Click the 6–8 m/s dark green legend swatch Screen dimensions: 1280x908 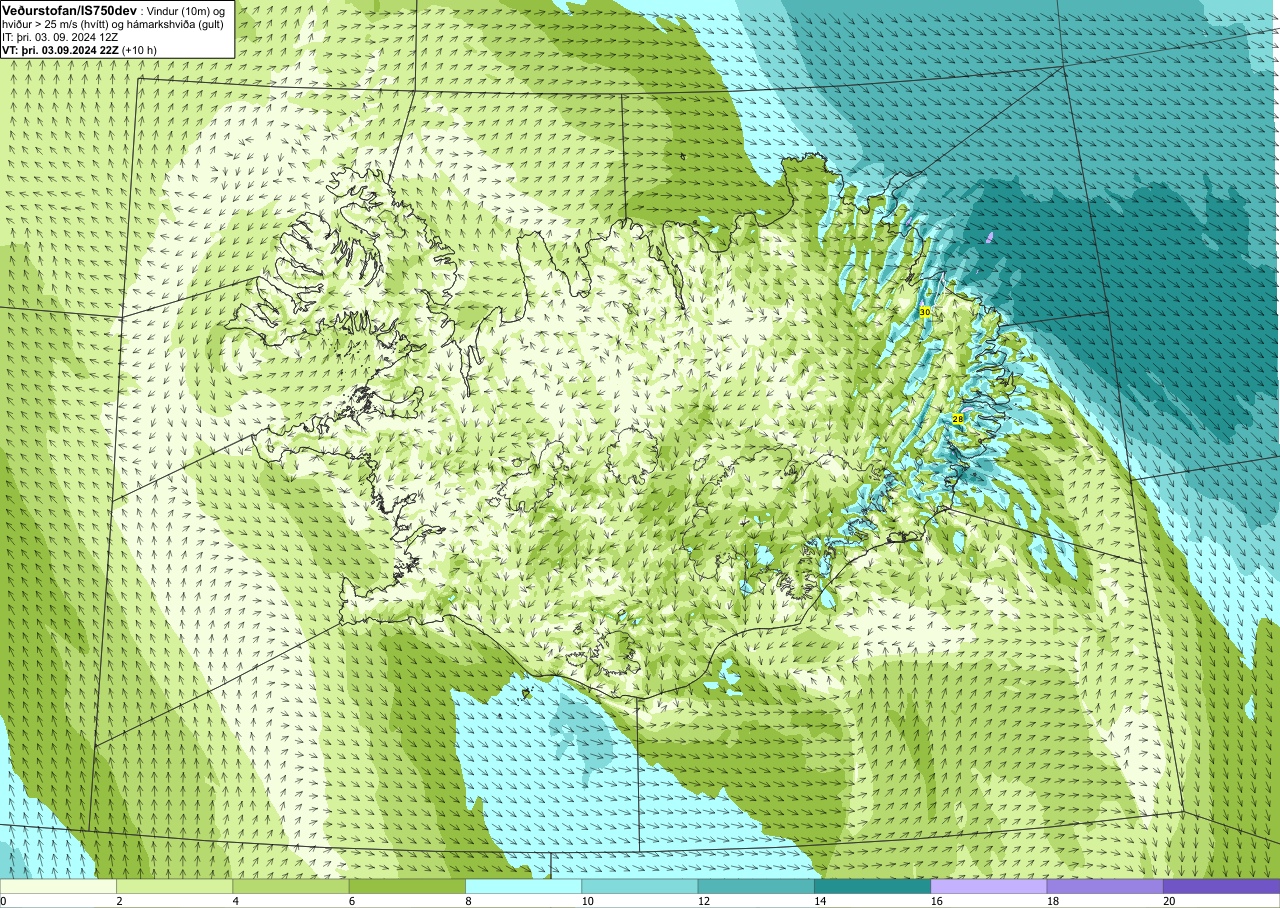(407, 886)
